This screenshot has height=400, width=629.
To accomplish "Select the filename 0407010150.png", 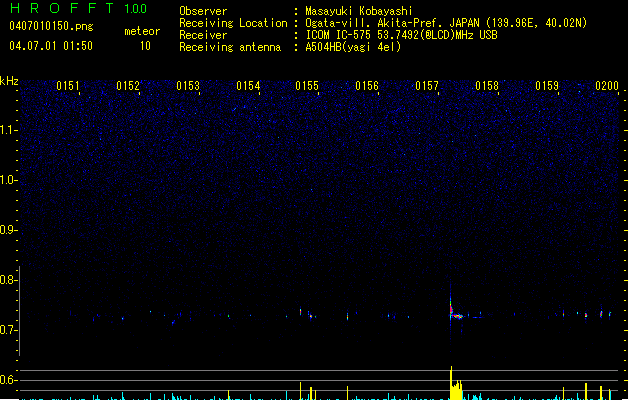I will [x=51, y=26].
